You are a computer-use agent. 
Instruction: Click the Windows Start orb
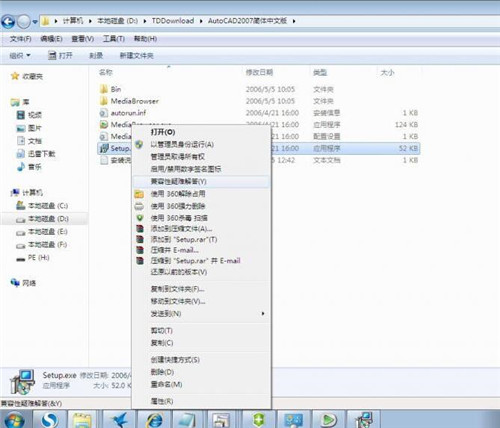[x=14, y=420]
